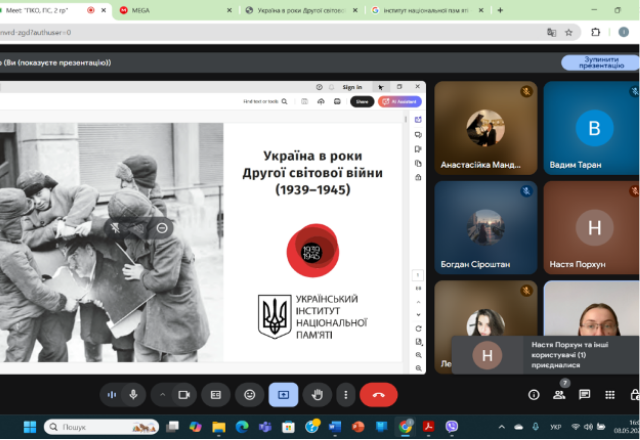This screenshot has width=640, height=440.
Task: Bookmark this page with star icon
Action: pyautogui.click(x=568, y=32)
